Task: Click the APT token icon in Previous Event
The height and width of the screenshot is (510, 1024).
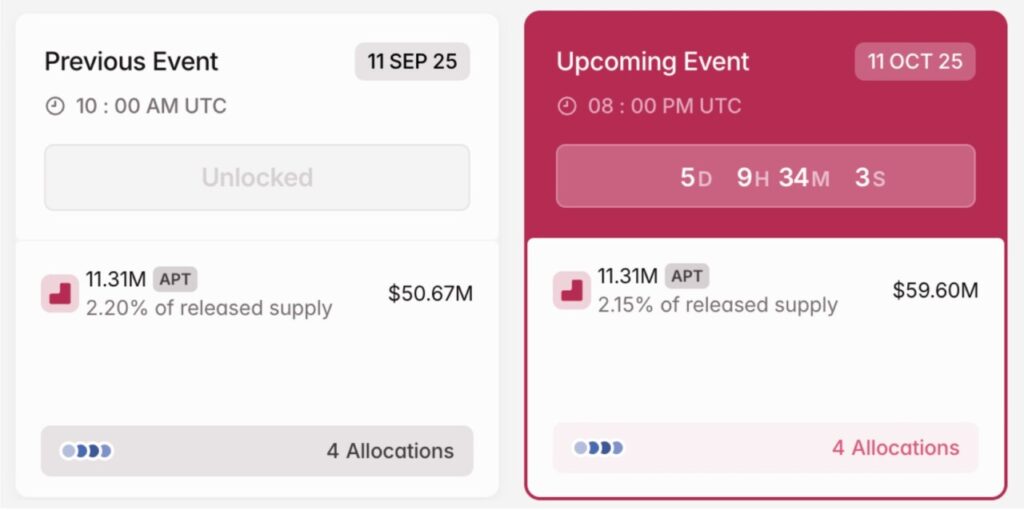Action: [60, 293]
